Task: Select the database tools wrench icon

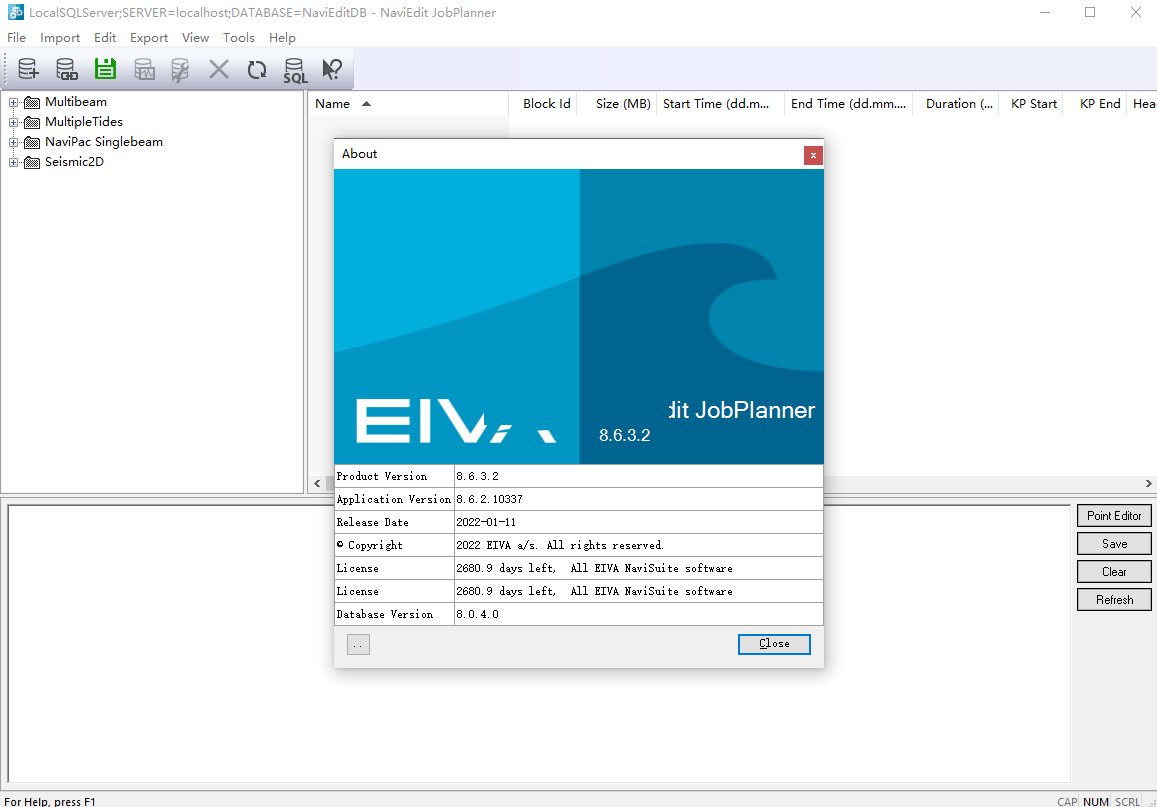Action: coord(181,68)
